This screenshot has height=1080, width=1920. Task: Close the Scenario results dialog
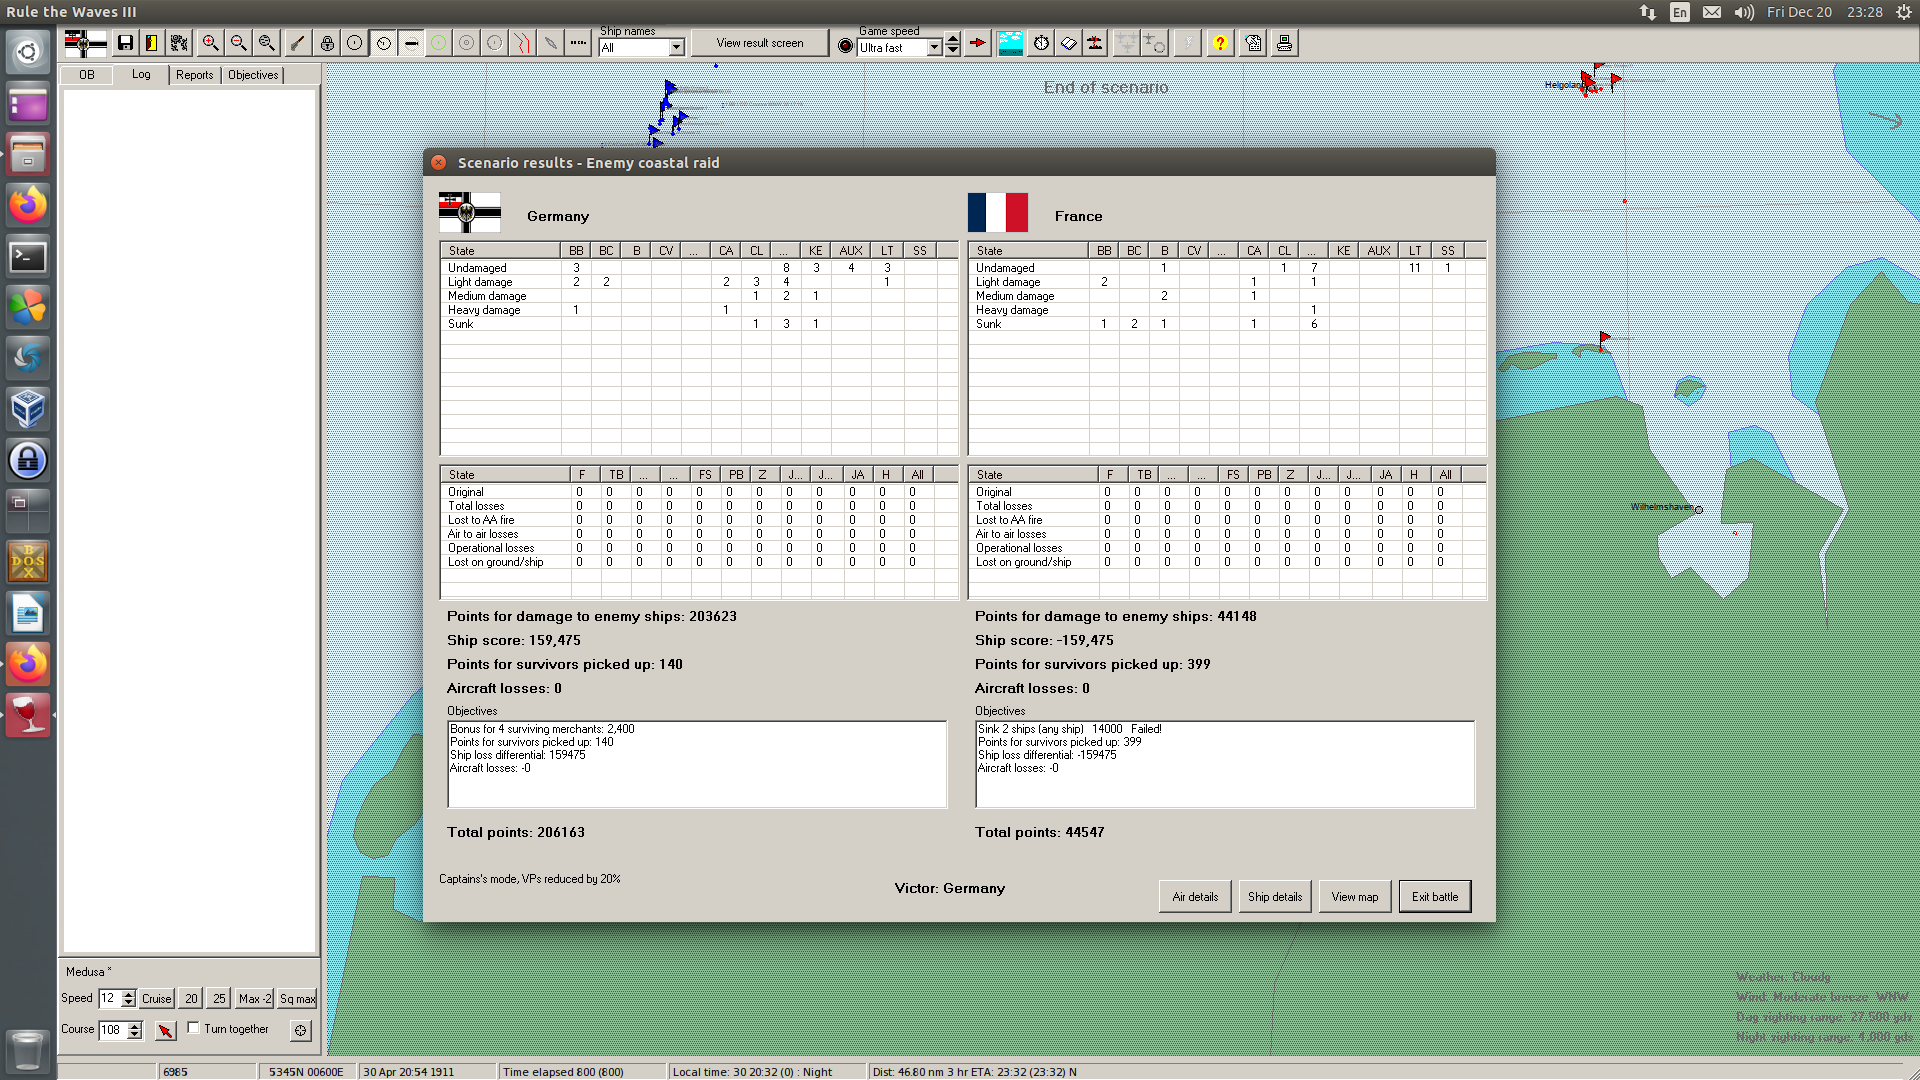point(439,162)
